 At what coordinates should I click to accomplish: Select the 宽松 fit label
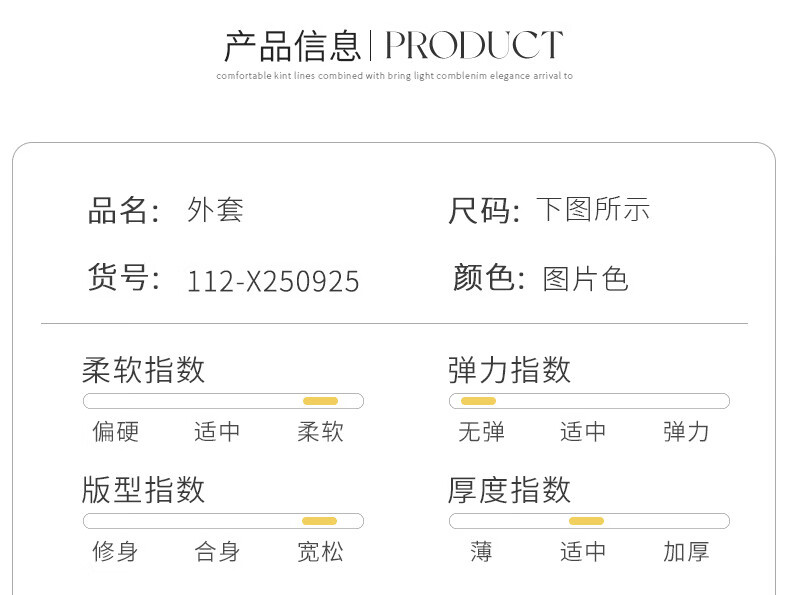320,551
